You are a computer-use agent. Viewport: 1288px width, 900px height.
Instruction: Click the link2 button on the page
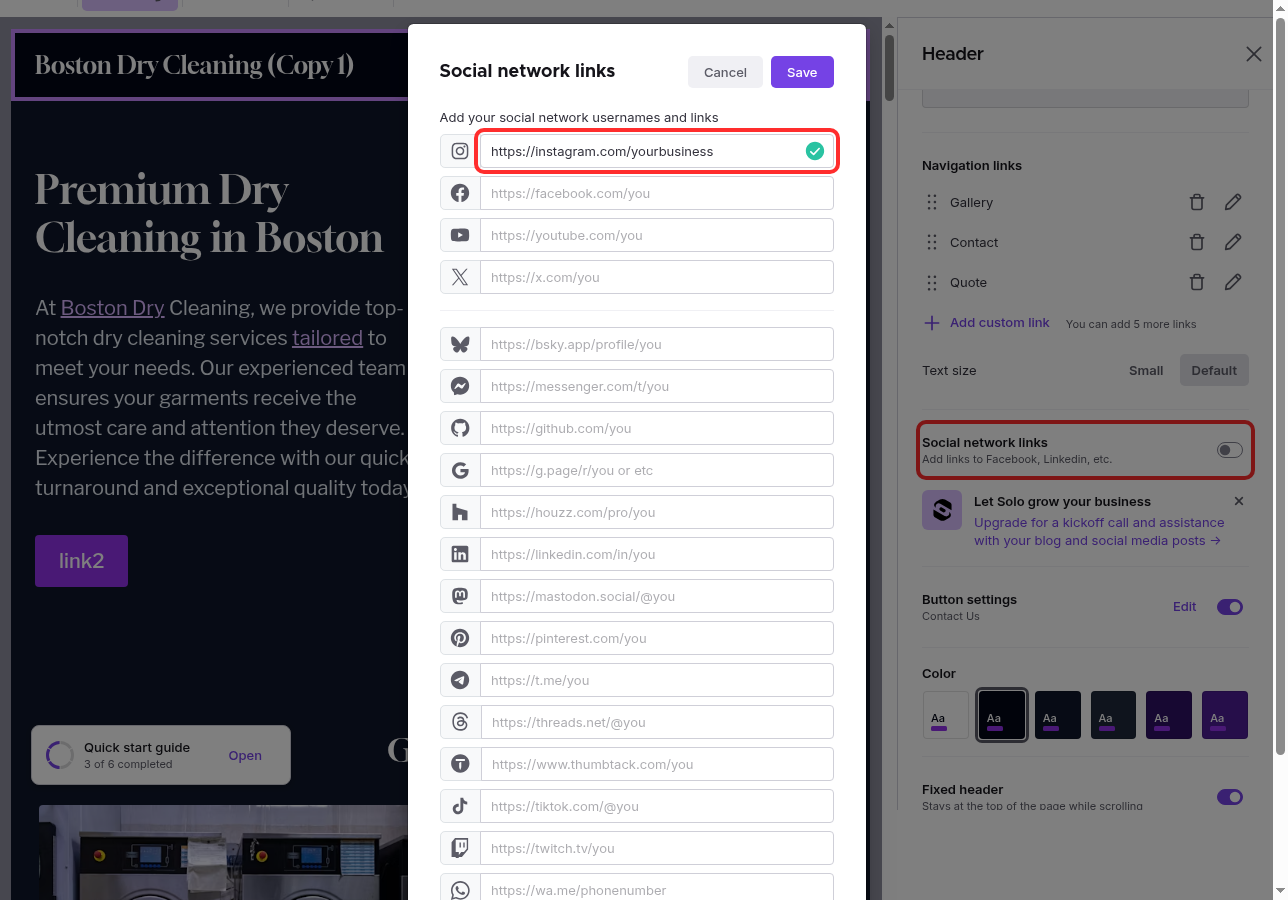(x=81, y=561)
